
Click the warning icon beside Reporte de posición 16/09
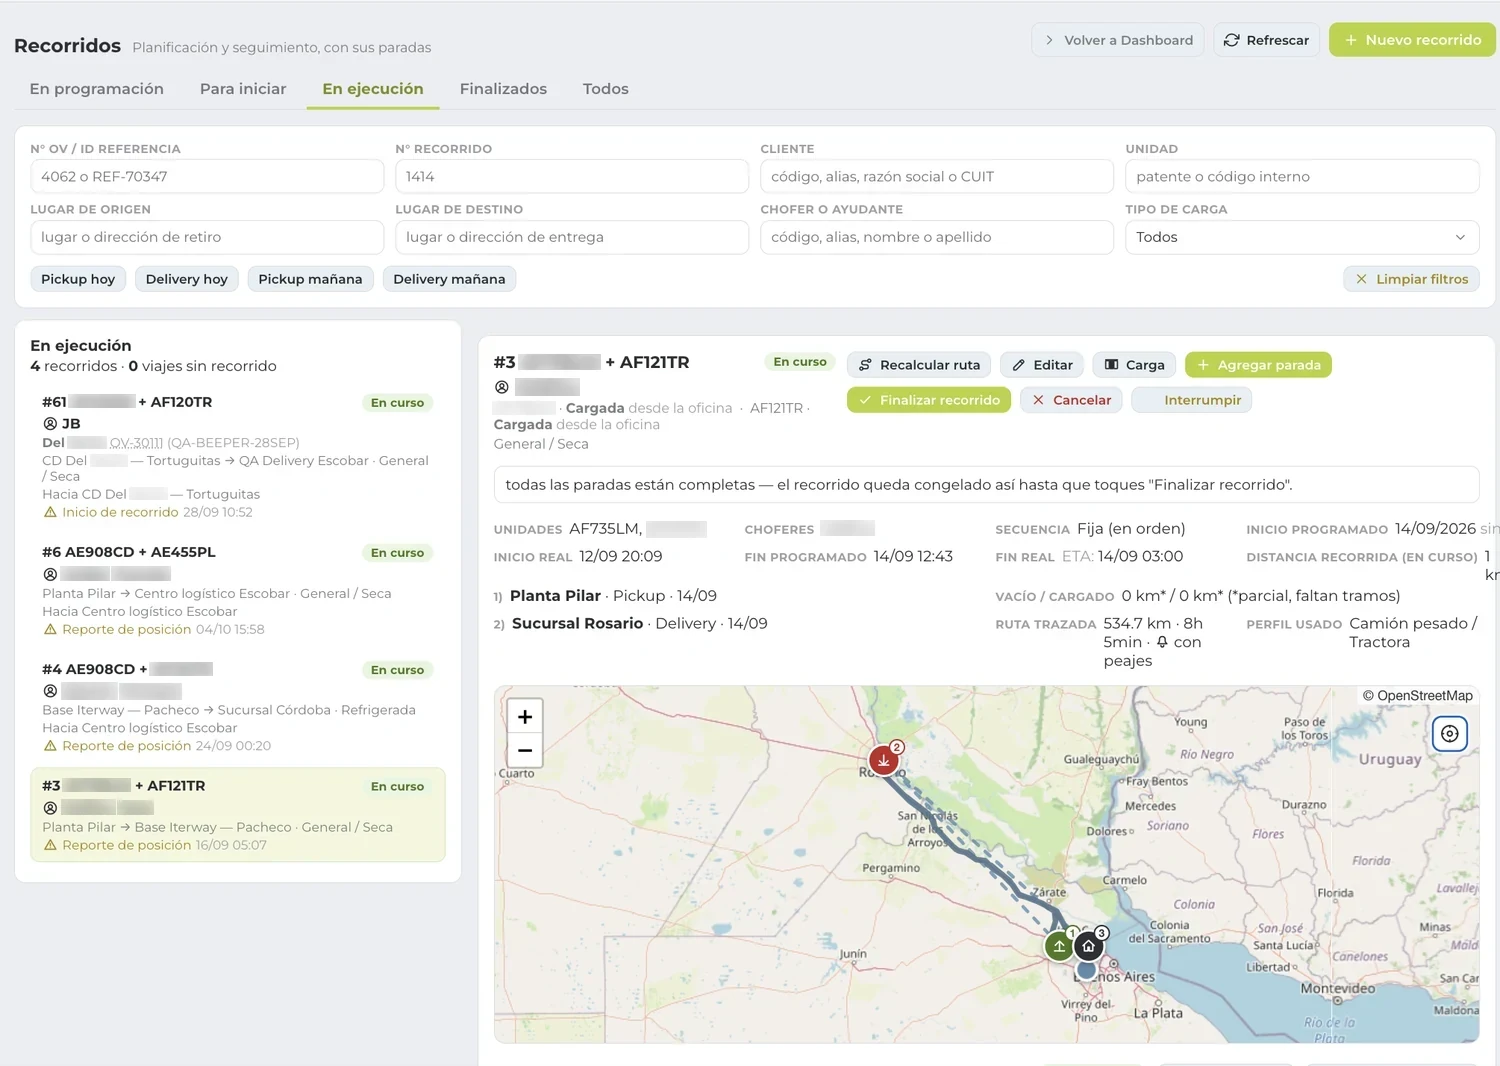[50, 845]
